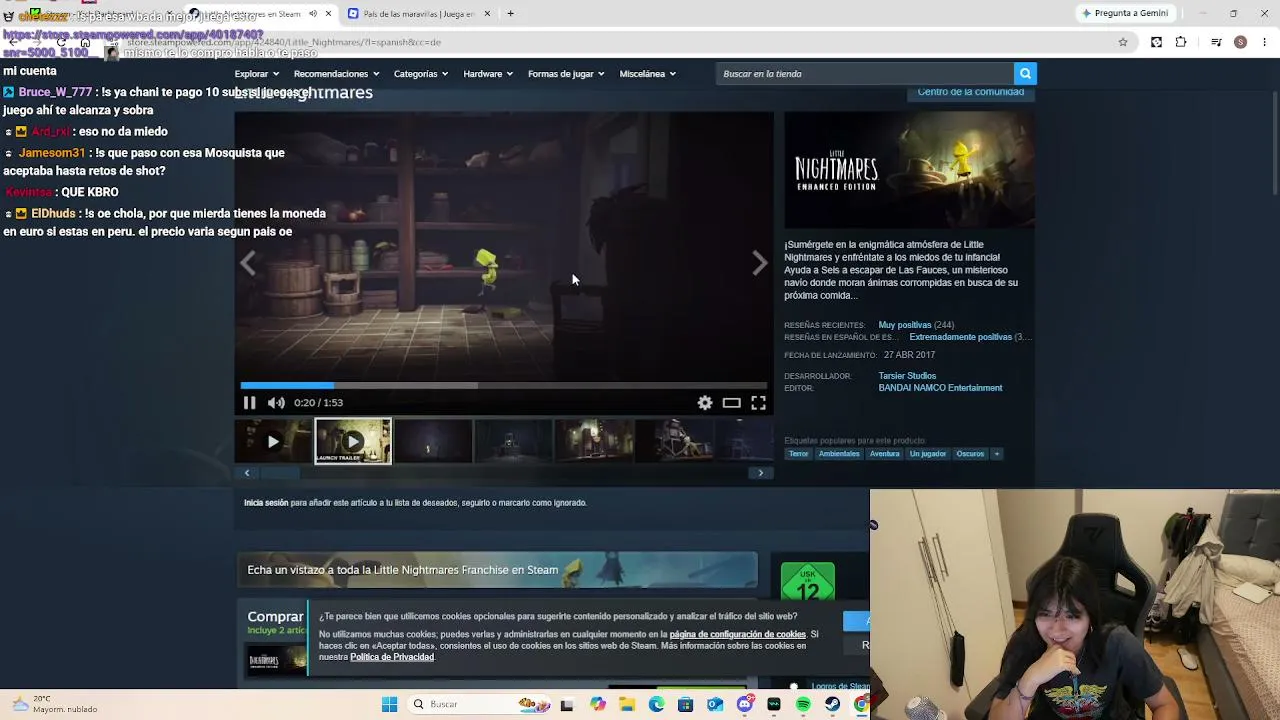The image size is (1280, 720).
Task: Select the Aventura tag
Action: coord(885,454)
